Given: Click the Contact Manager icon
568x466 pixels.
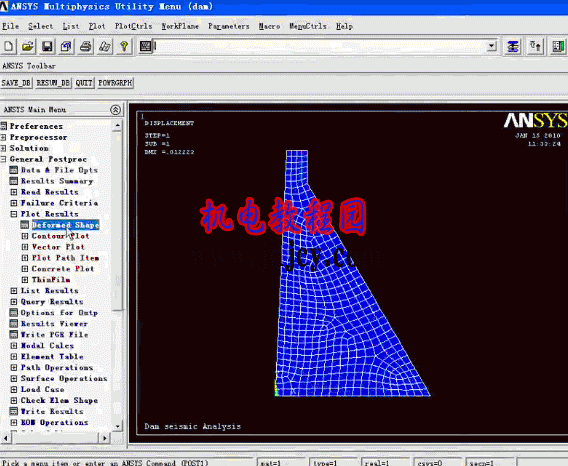Looking at the screenshot, I should click(558, 47).
